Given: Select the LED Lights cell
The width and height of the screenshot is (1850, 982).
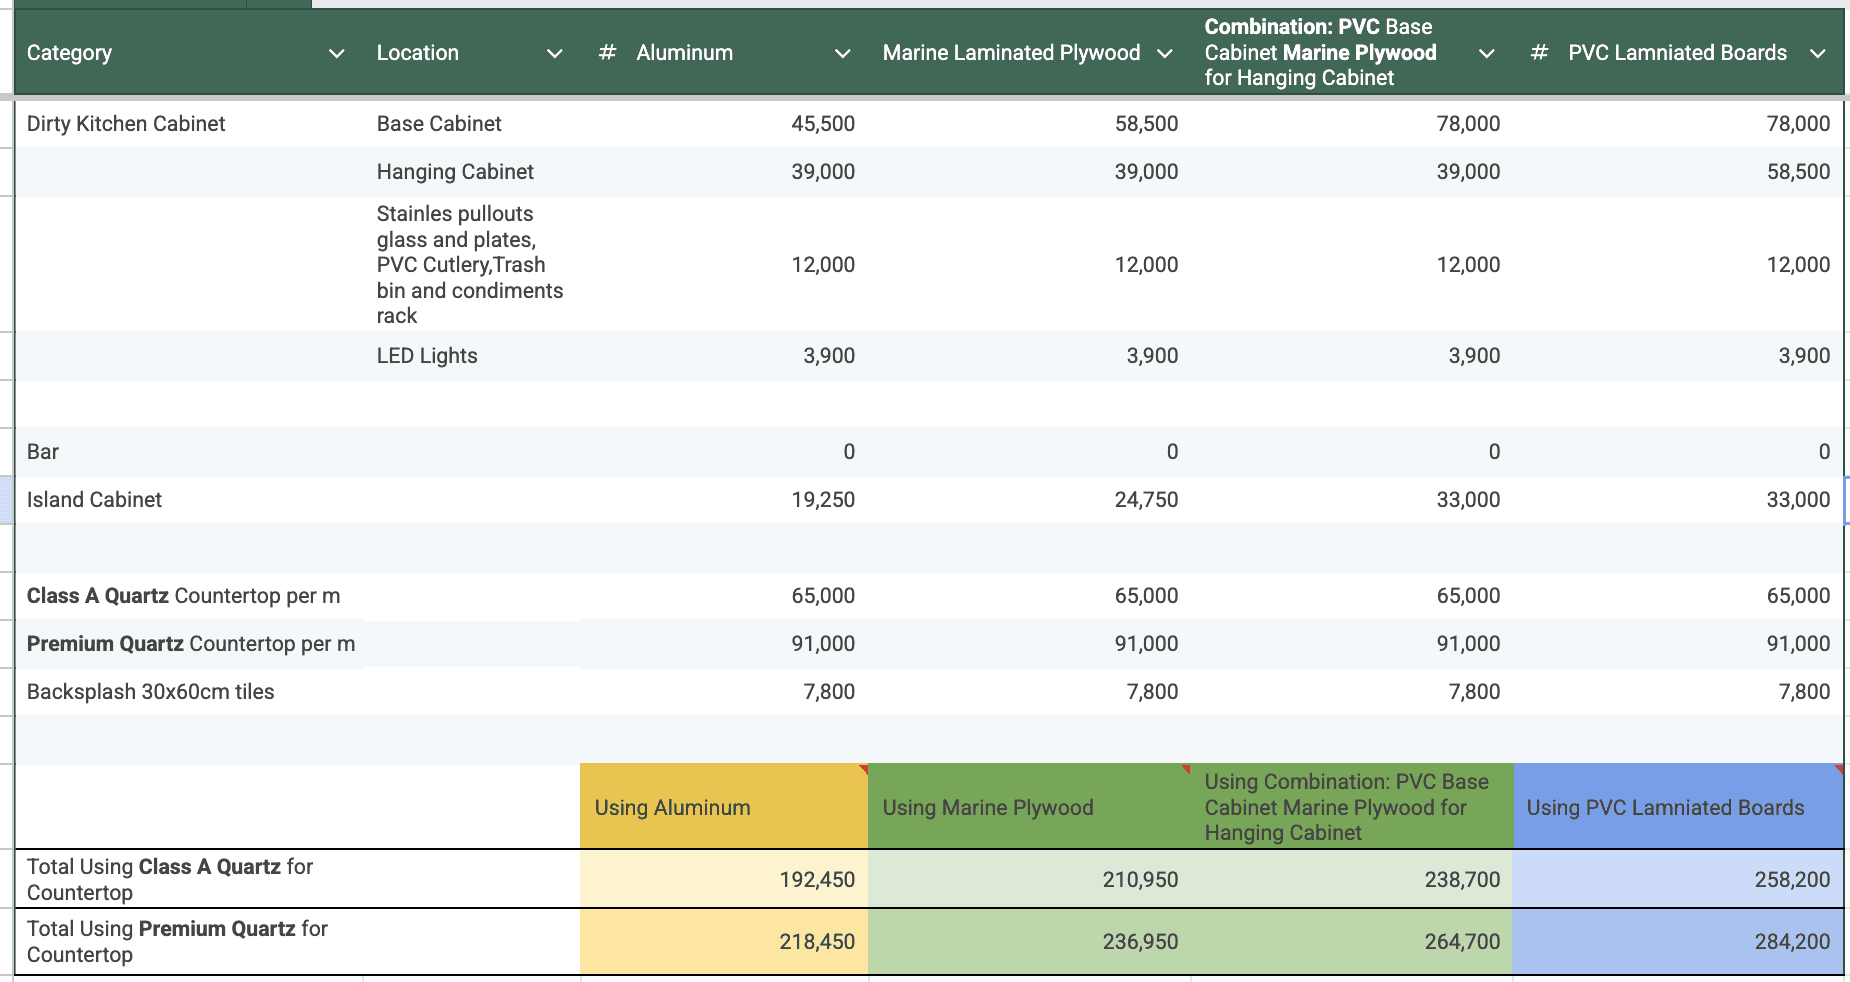Looking at the screenshot, I should tap(472, 356).
